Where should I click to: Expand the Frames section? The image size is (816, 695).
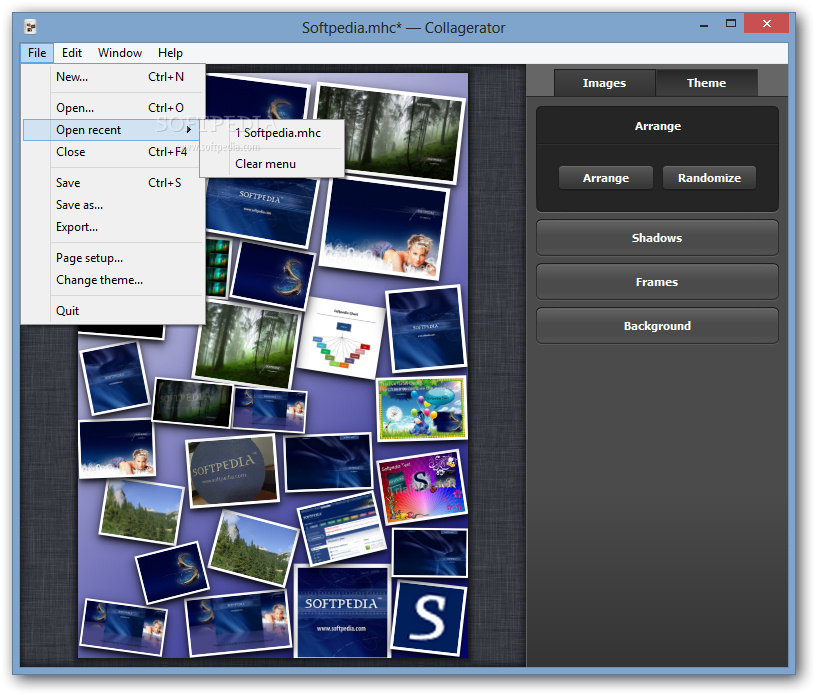coord(657,282)
